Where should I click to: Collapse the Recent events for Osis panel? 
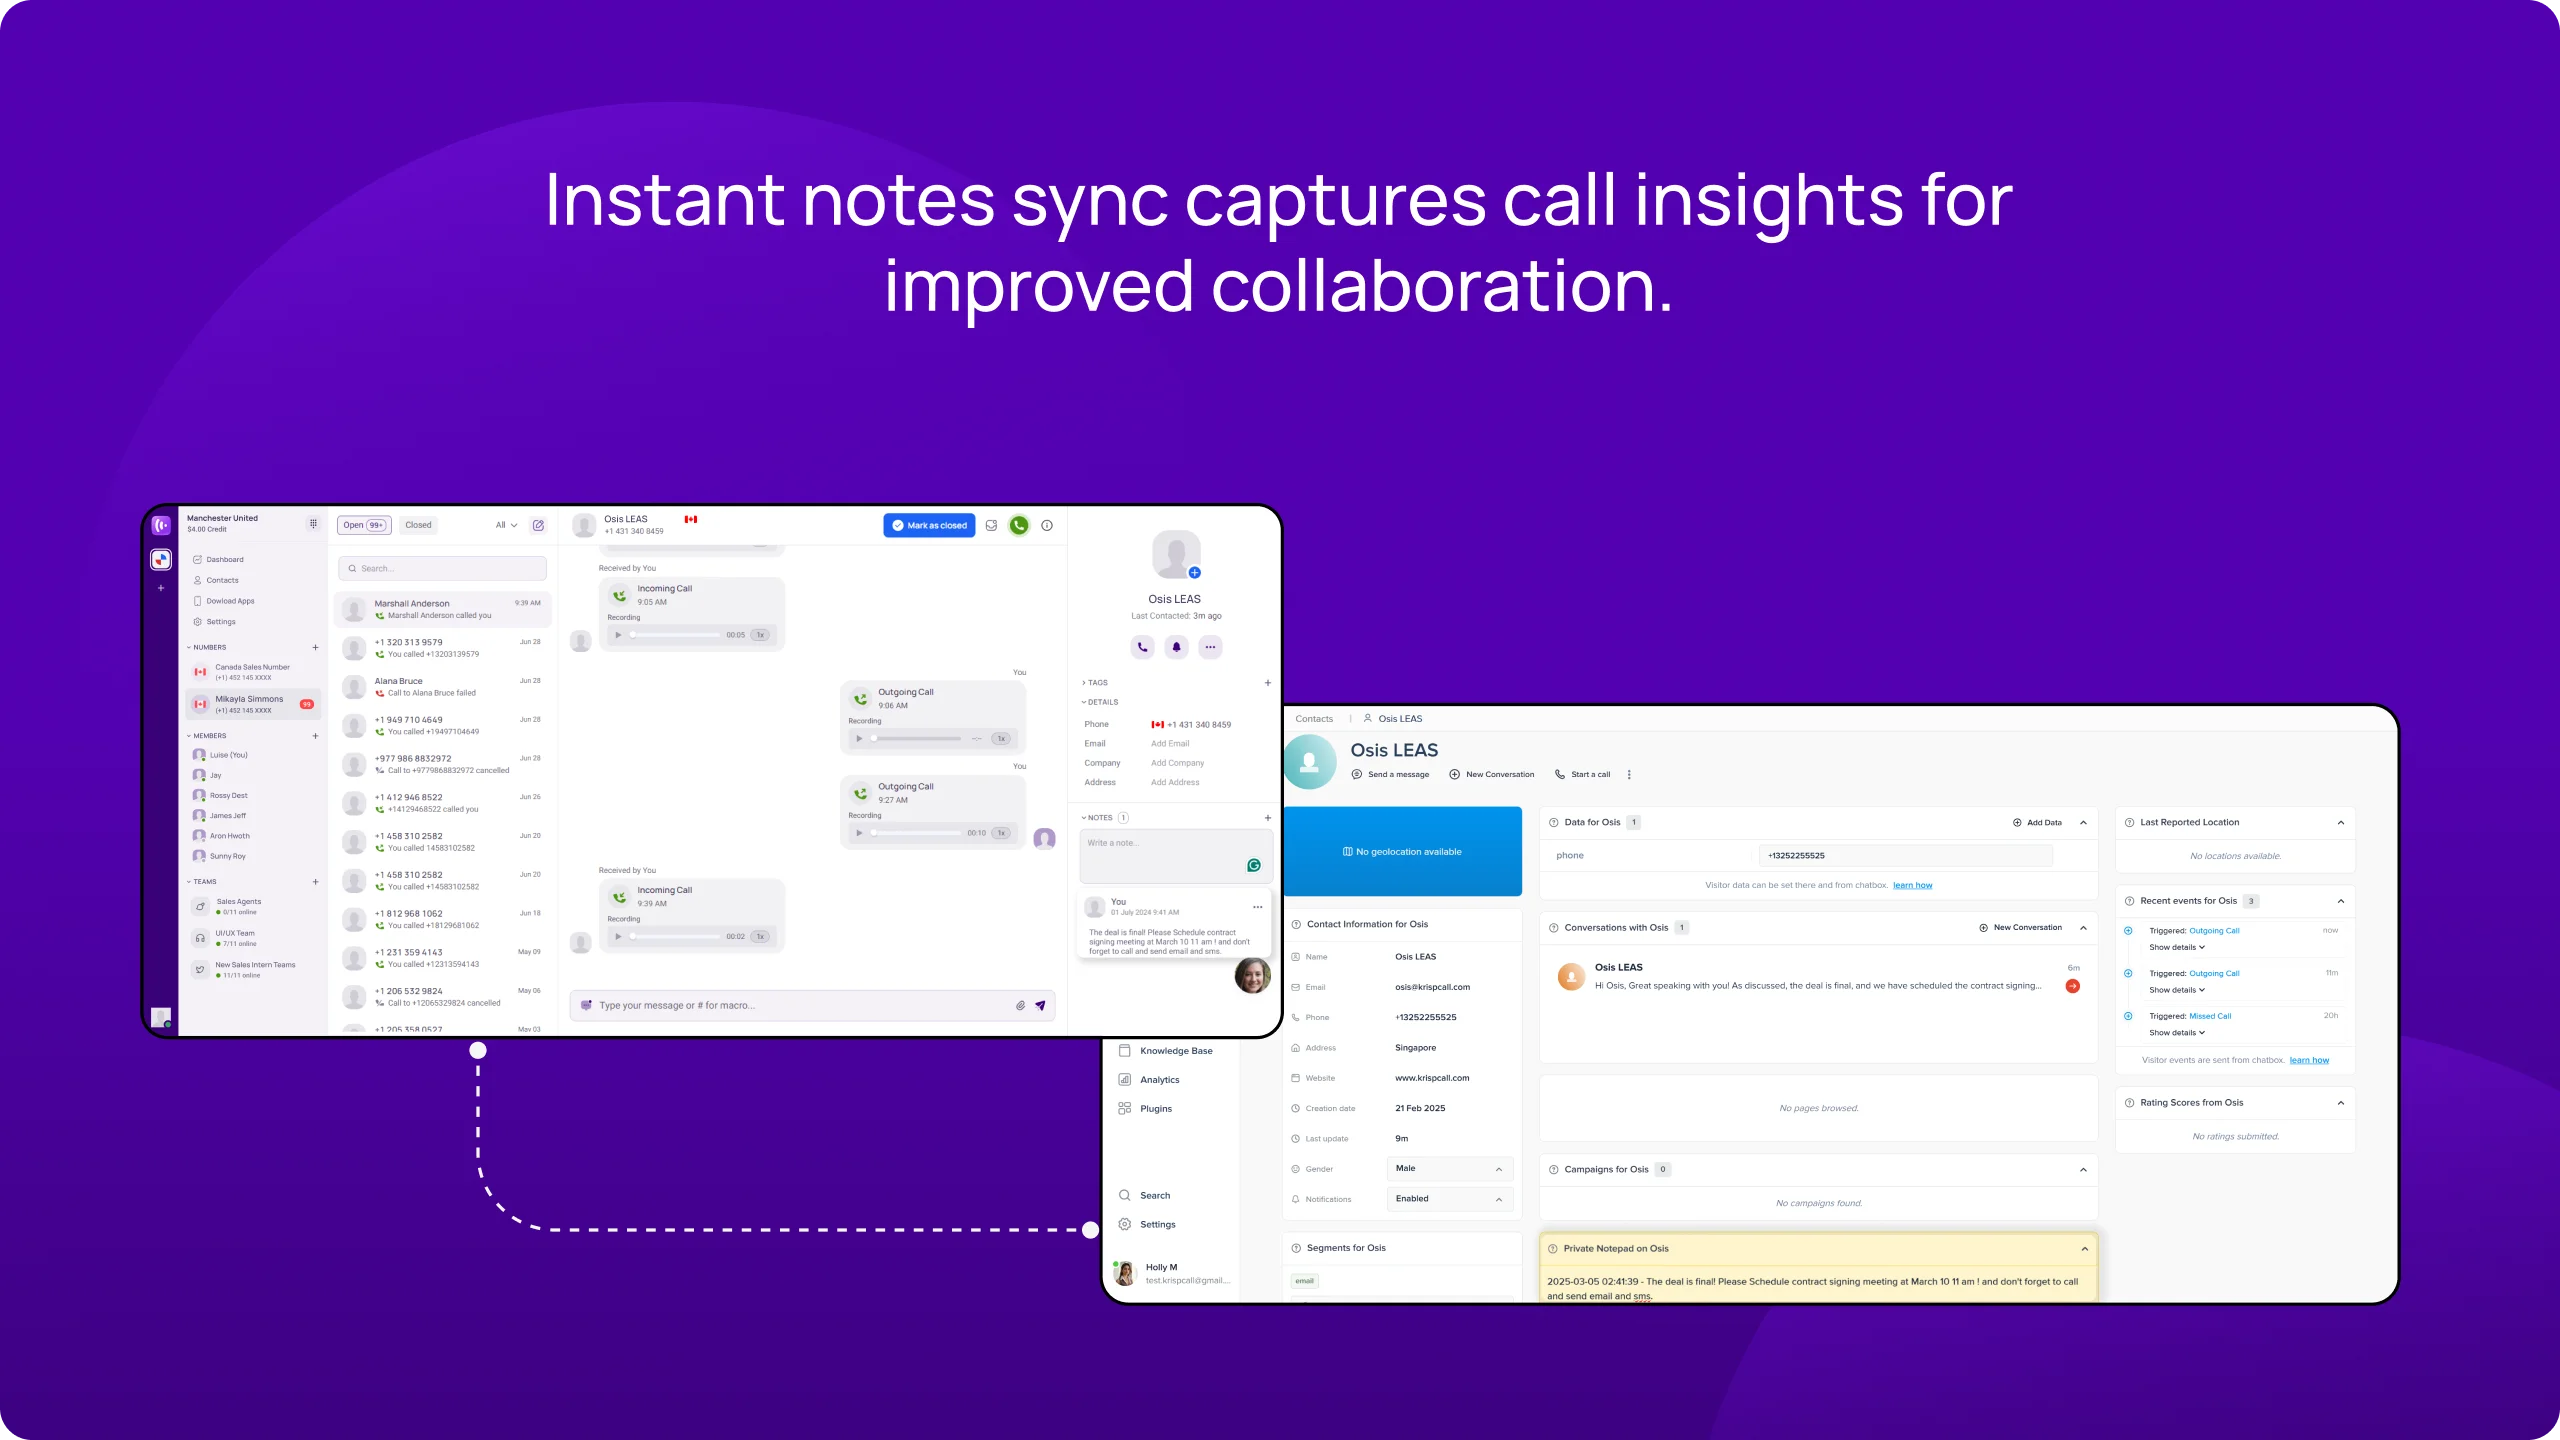click(2340, 901)
